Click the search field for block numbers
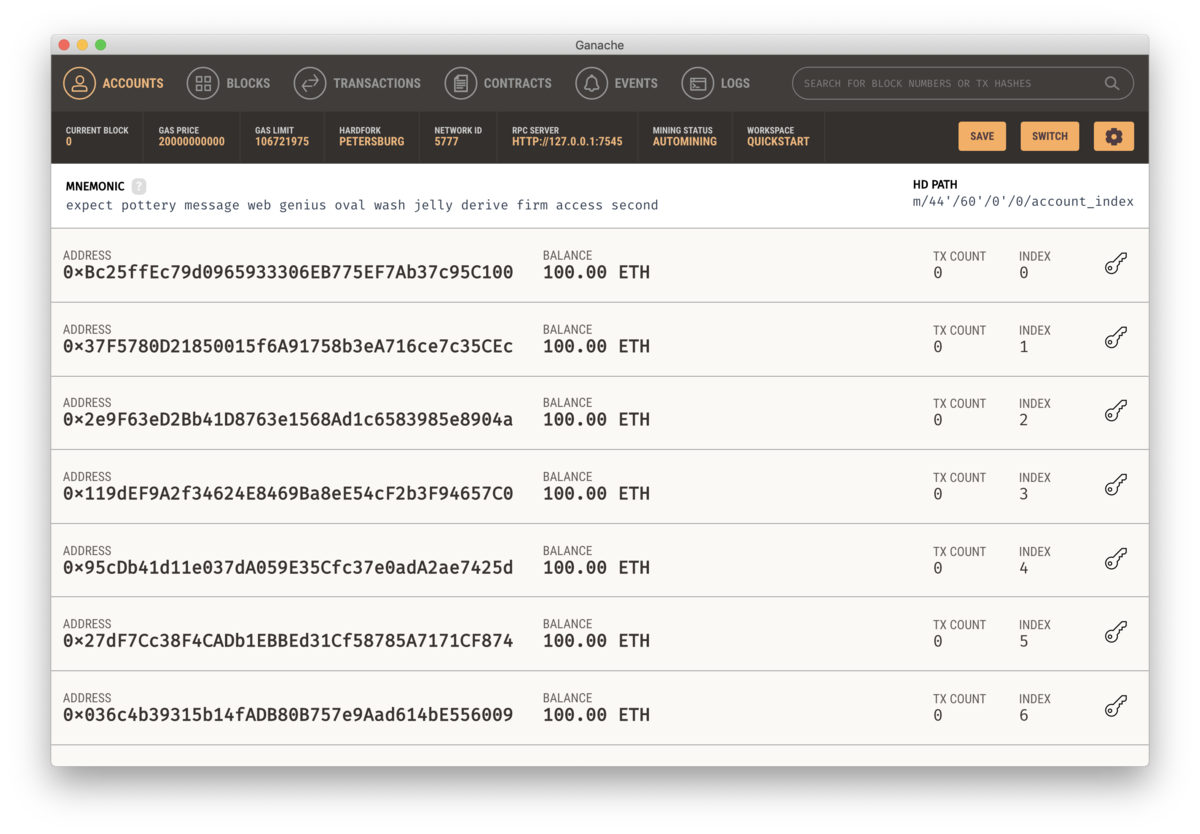The image size is (1200, 834). click(x=962, y=83)
